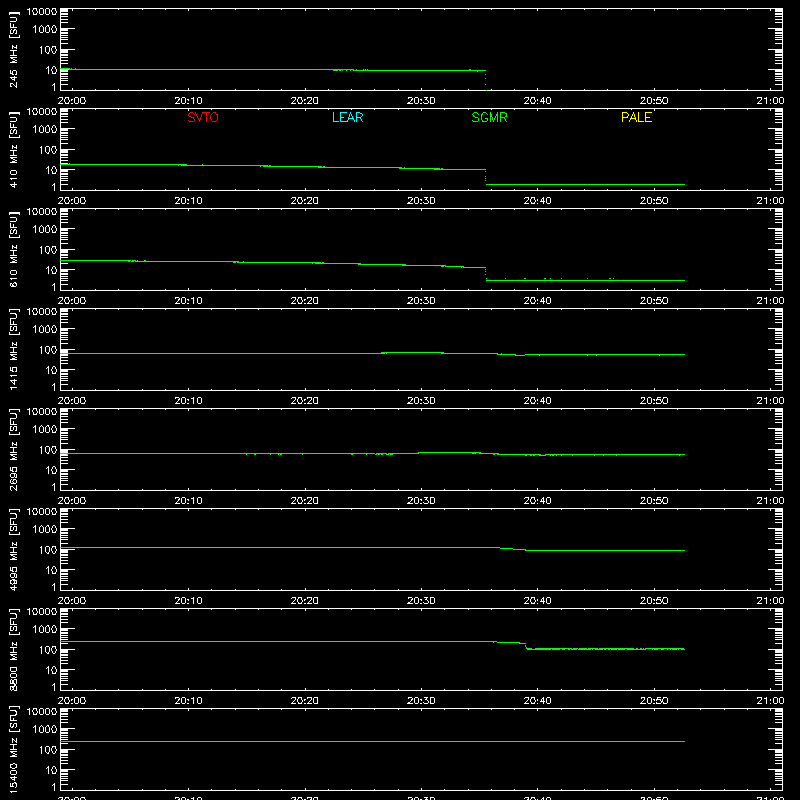
Task: Click the green SGMR station label
Action: point(489,117)
